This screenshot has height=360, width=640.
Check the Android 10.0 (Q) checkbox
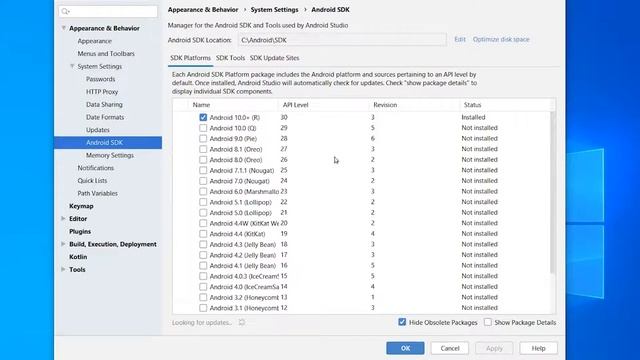tap(203, 128)
